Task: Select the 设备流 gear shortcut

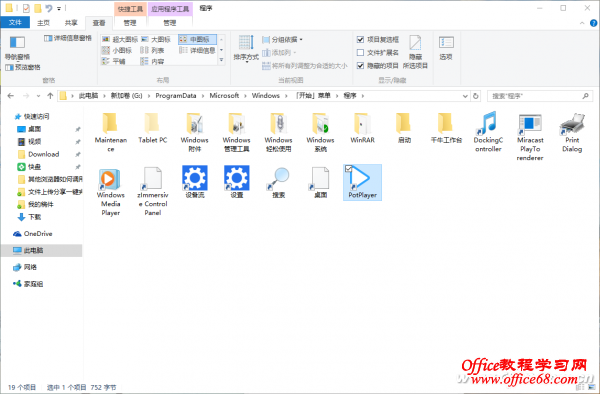Action: pos(194,182)
